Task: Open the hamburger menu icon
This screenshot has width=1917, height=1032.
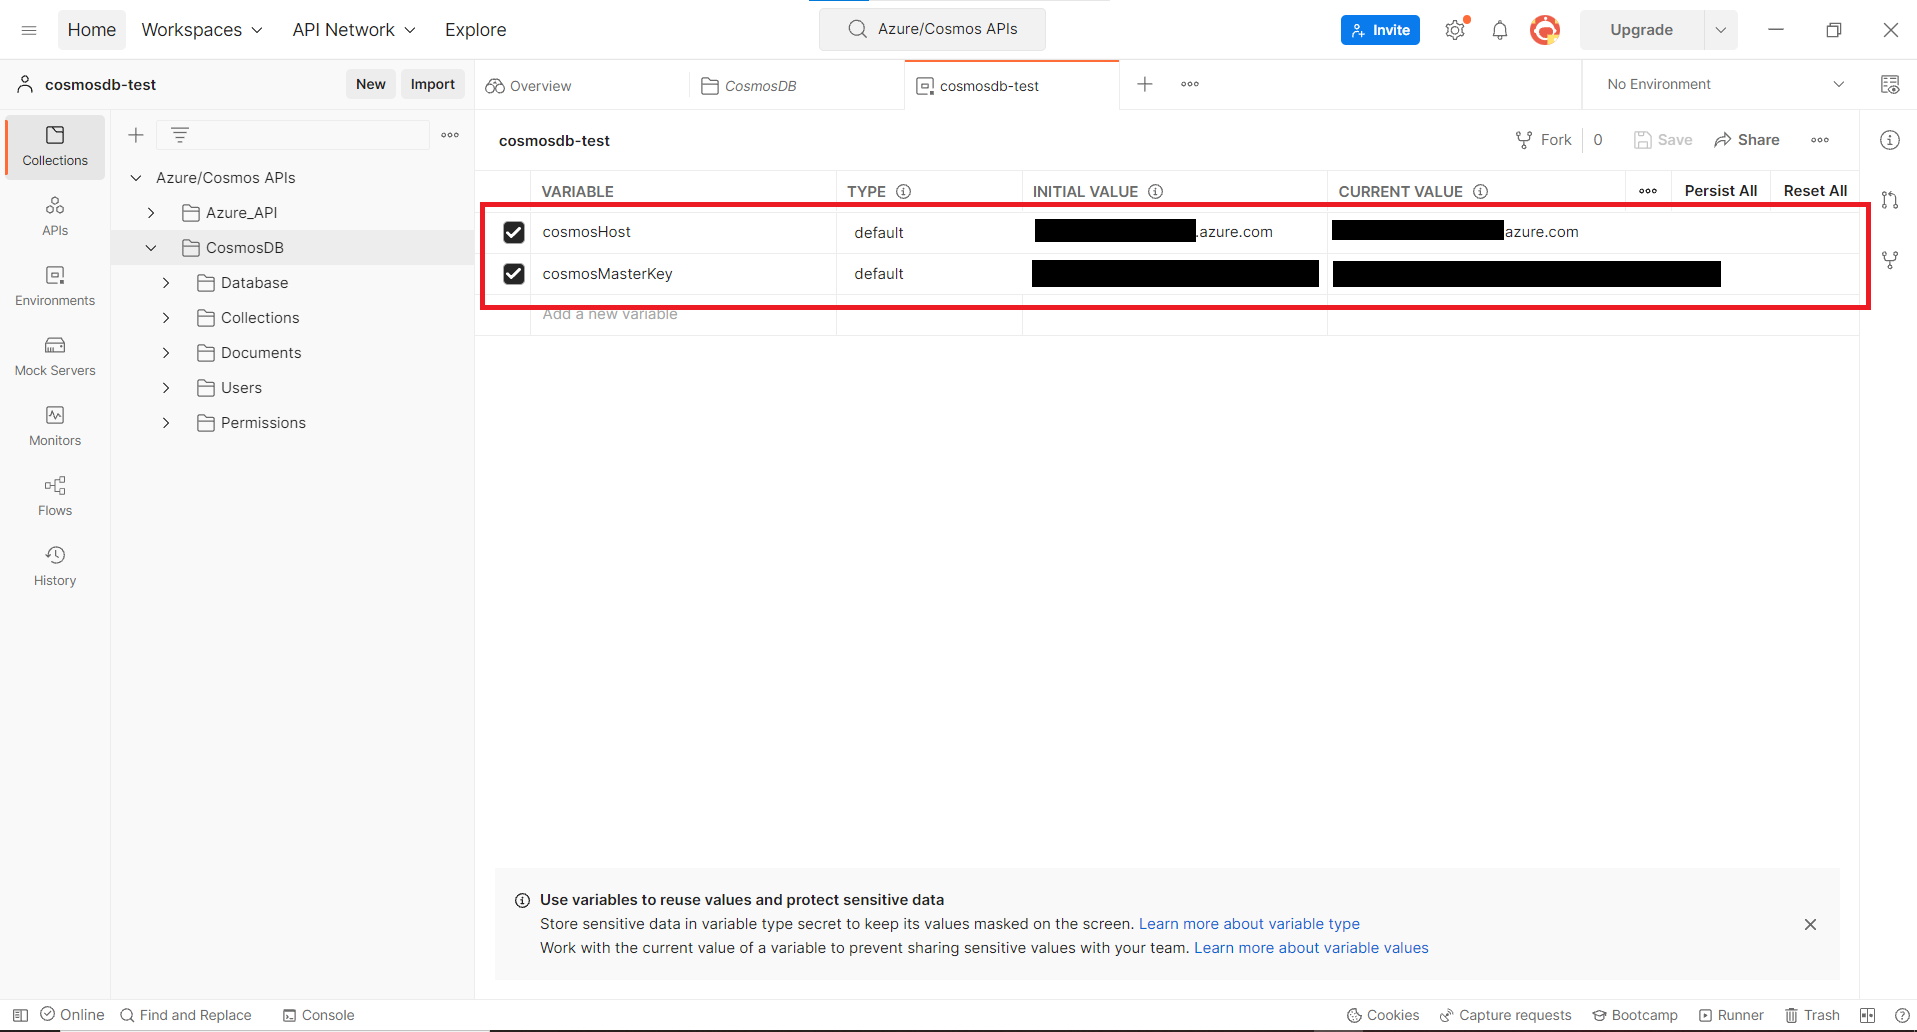Action: [x=29, y=30]
